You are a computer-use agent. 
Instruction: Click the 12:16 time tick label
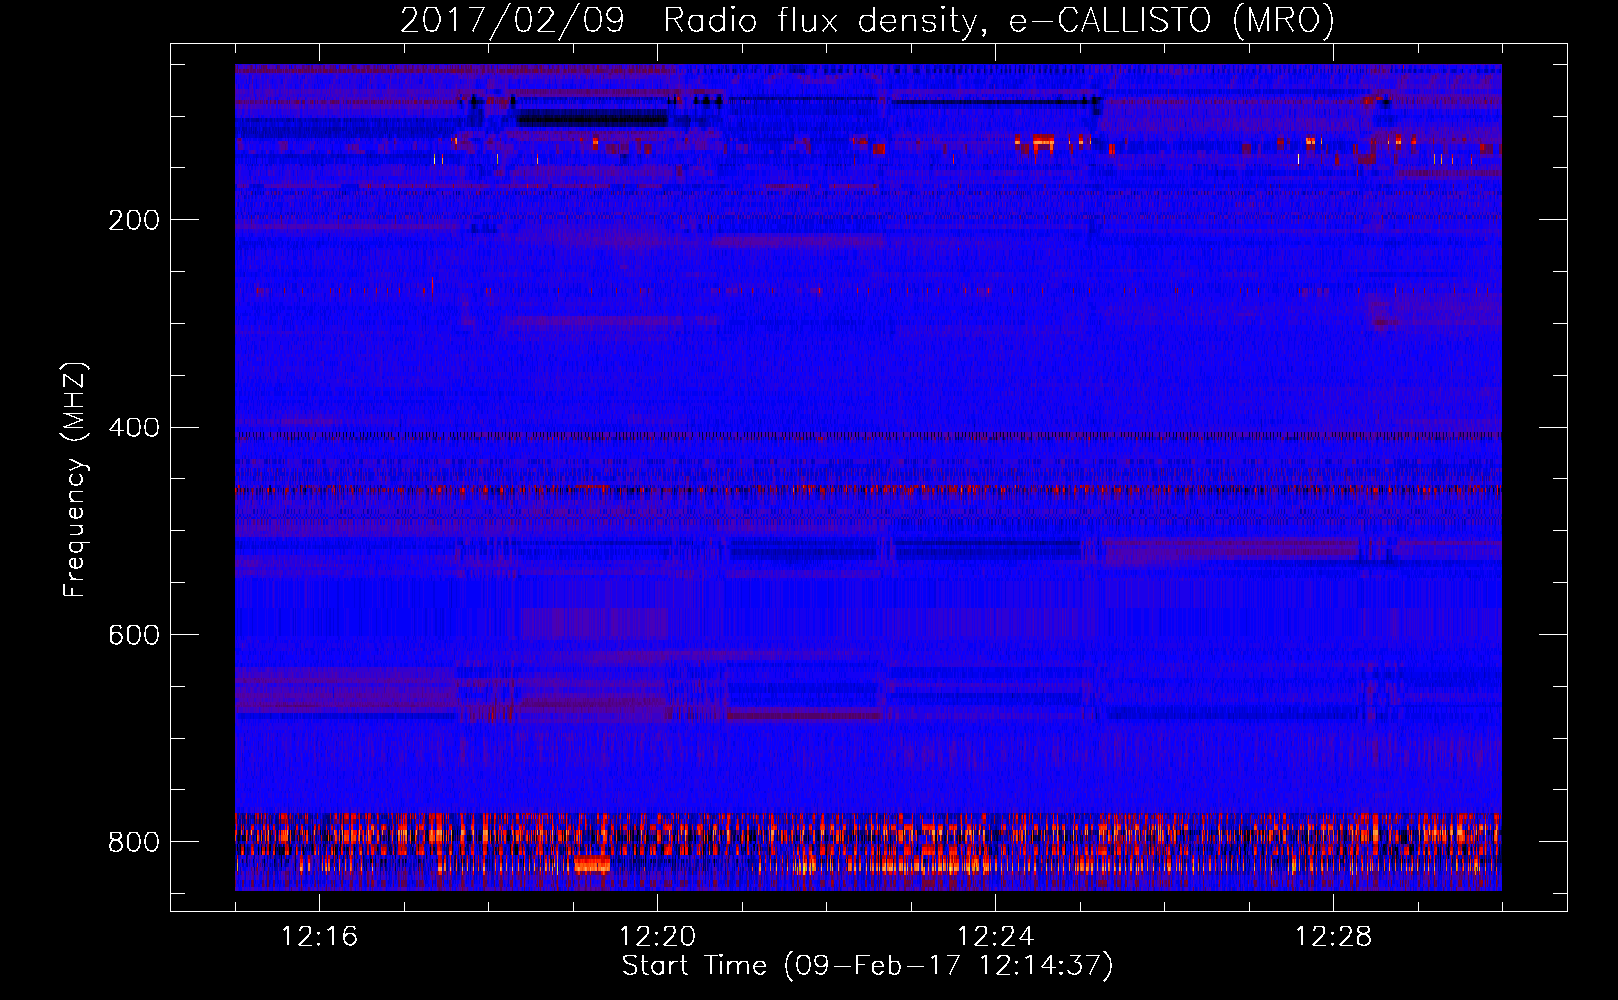coord(319,936)
